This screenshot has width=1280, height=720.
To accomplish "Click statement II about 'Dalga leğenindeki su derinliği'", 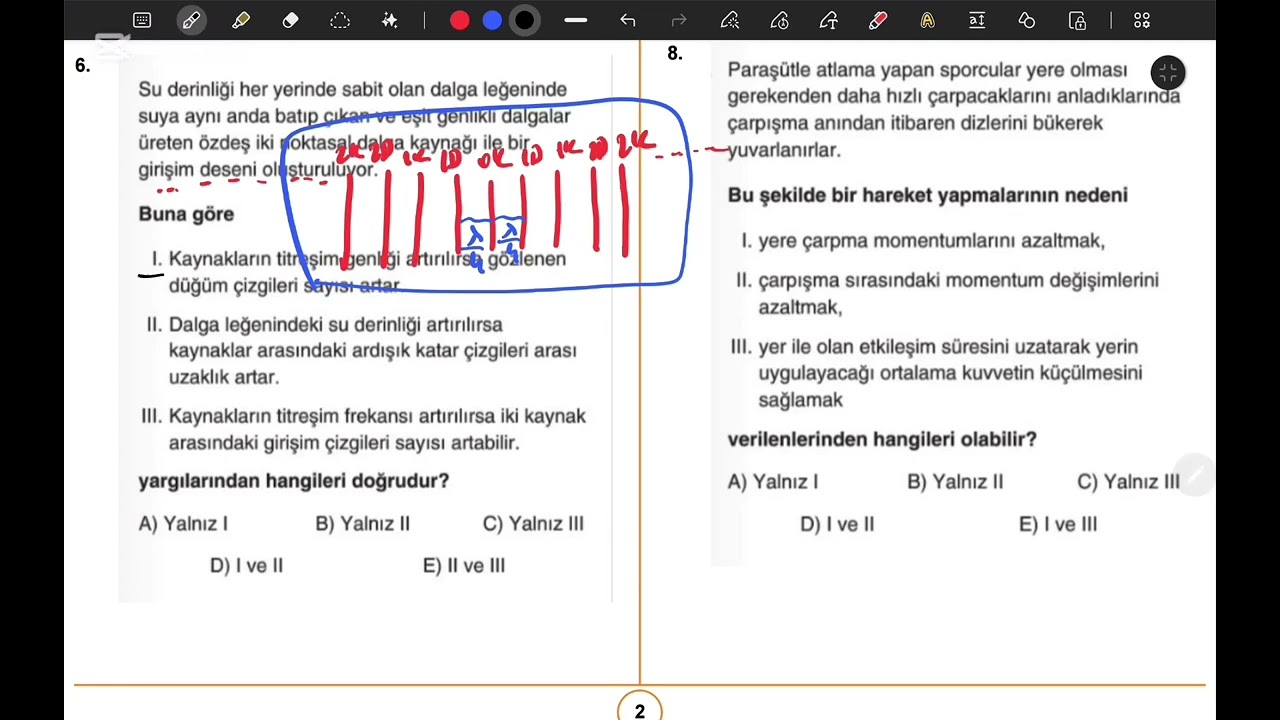I will point(361,351).
